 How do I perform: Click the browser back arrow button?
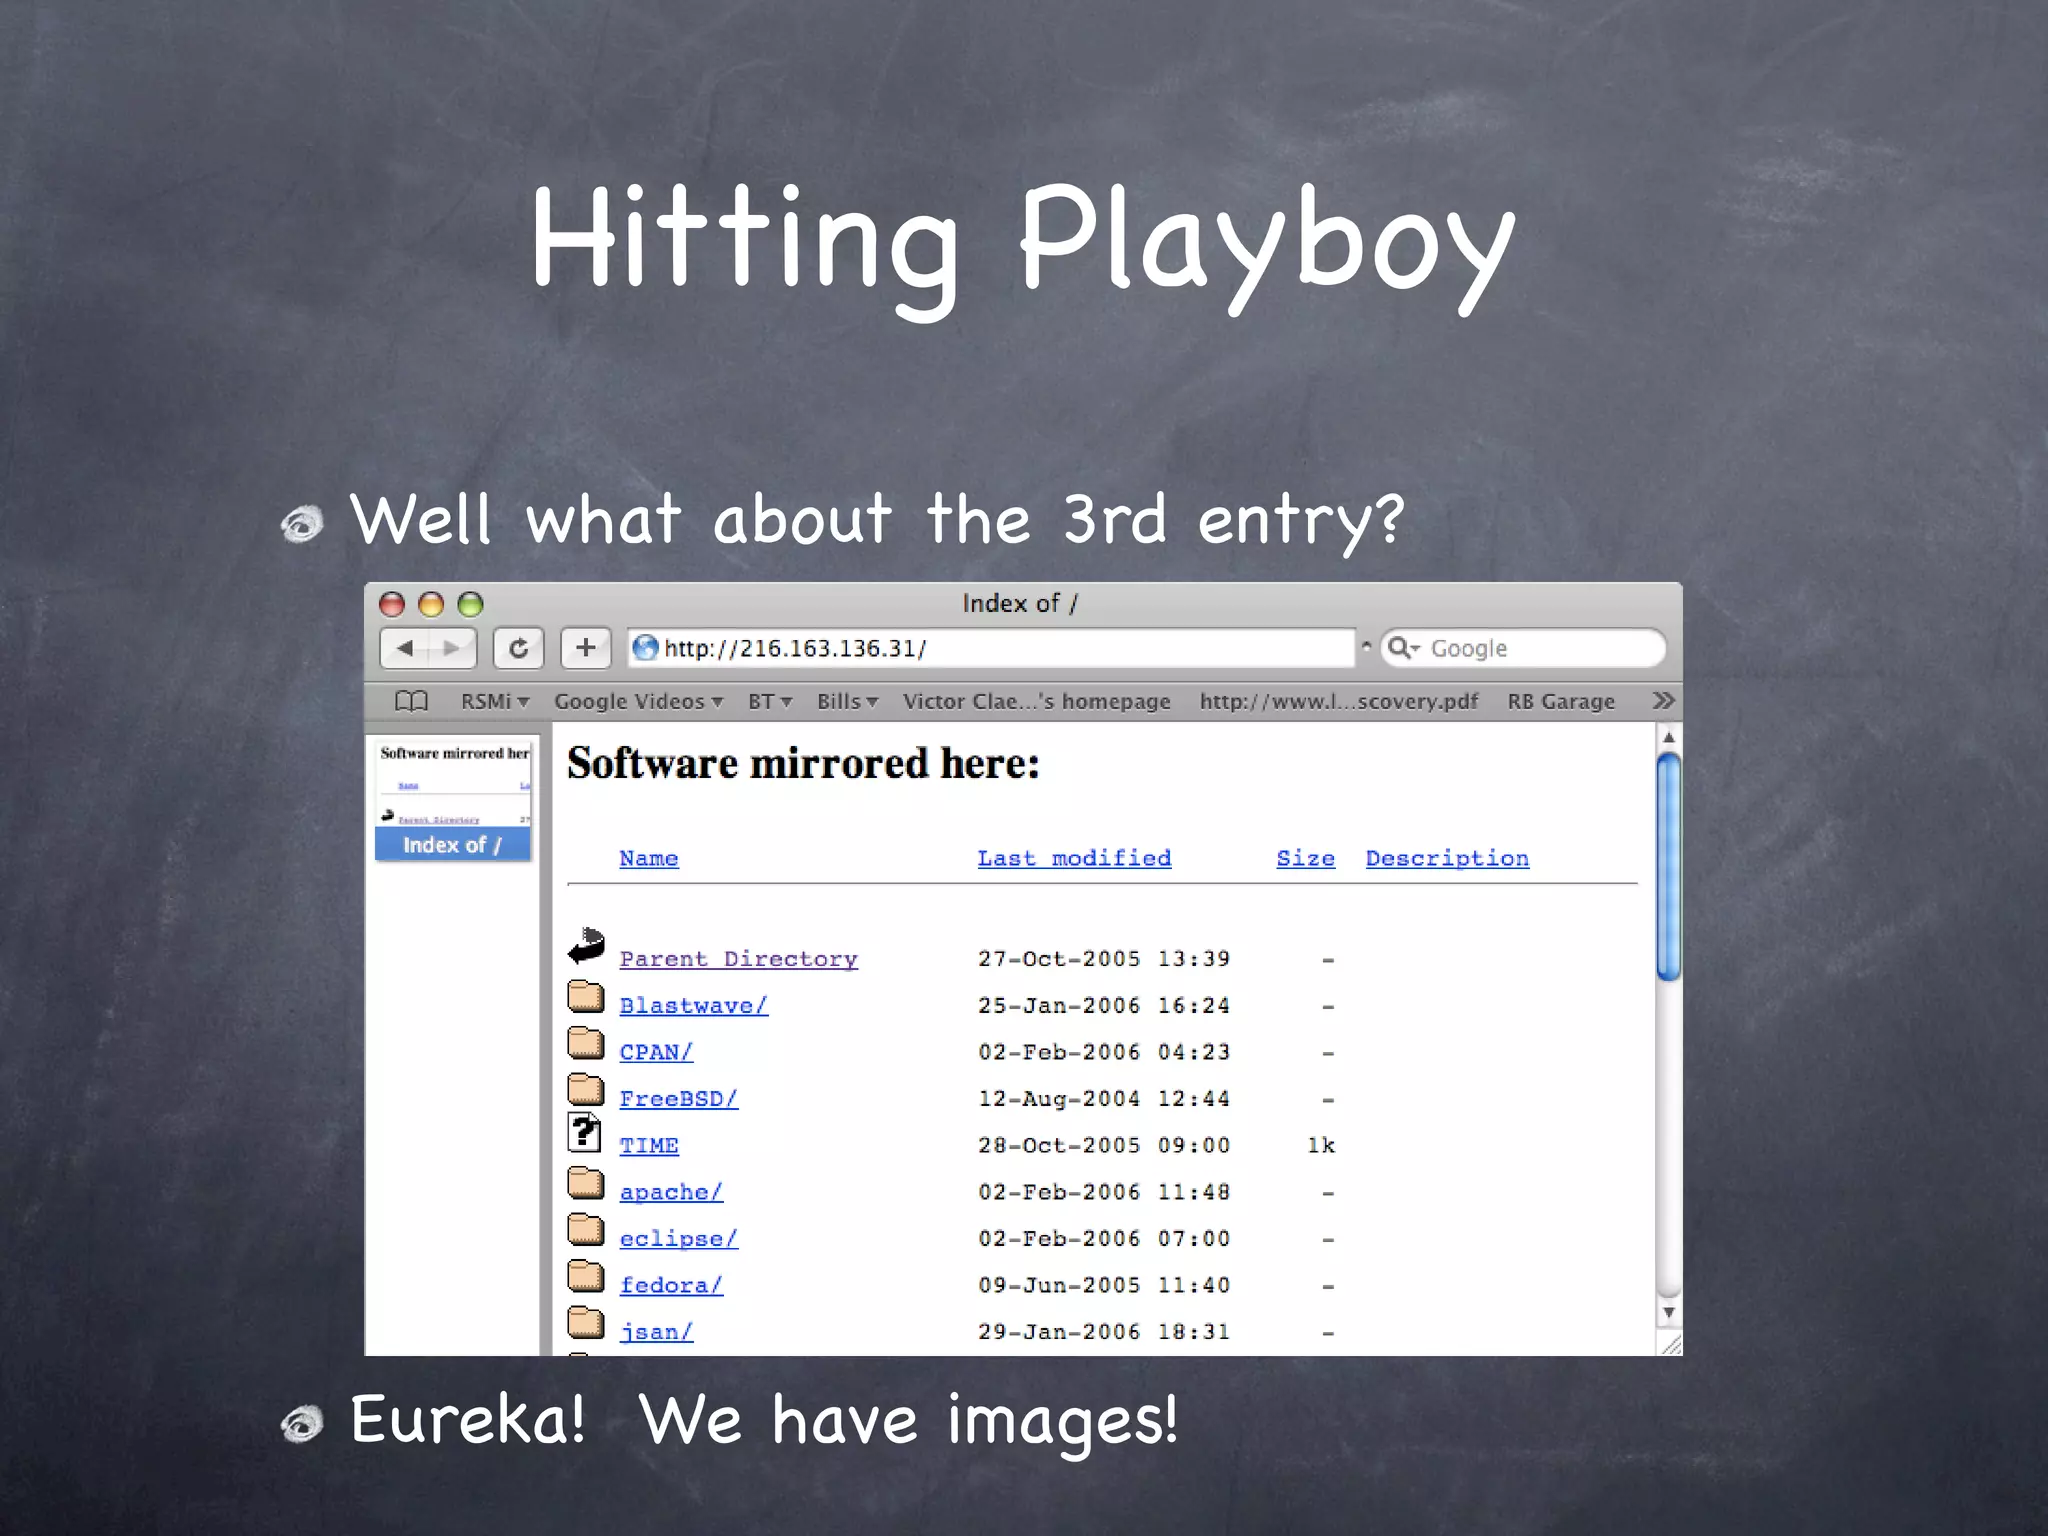[x=406, y=648]
